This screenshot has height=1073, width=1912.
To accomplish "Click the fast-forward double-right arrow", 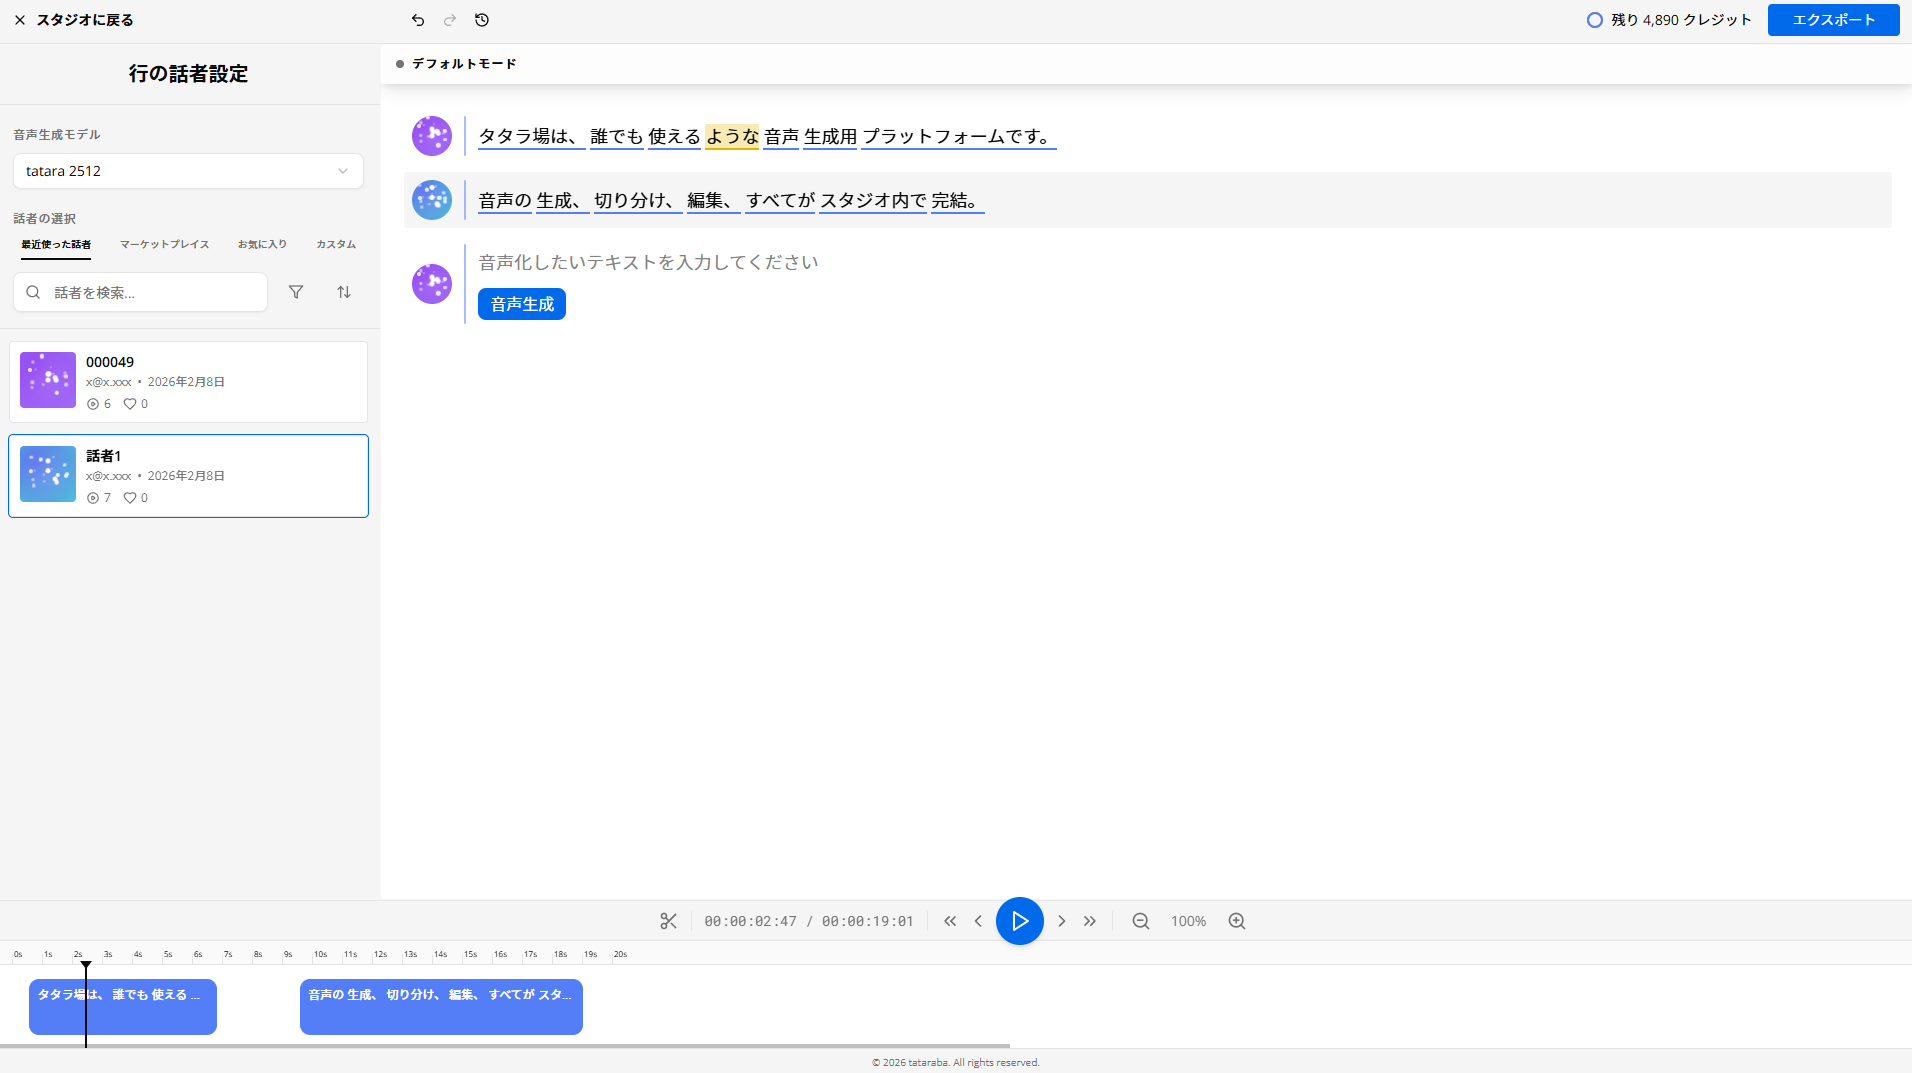I will pyautogui.click(x=1089, y=921).
